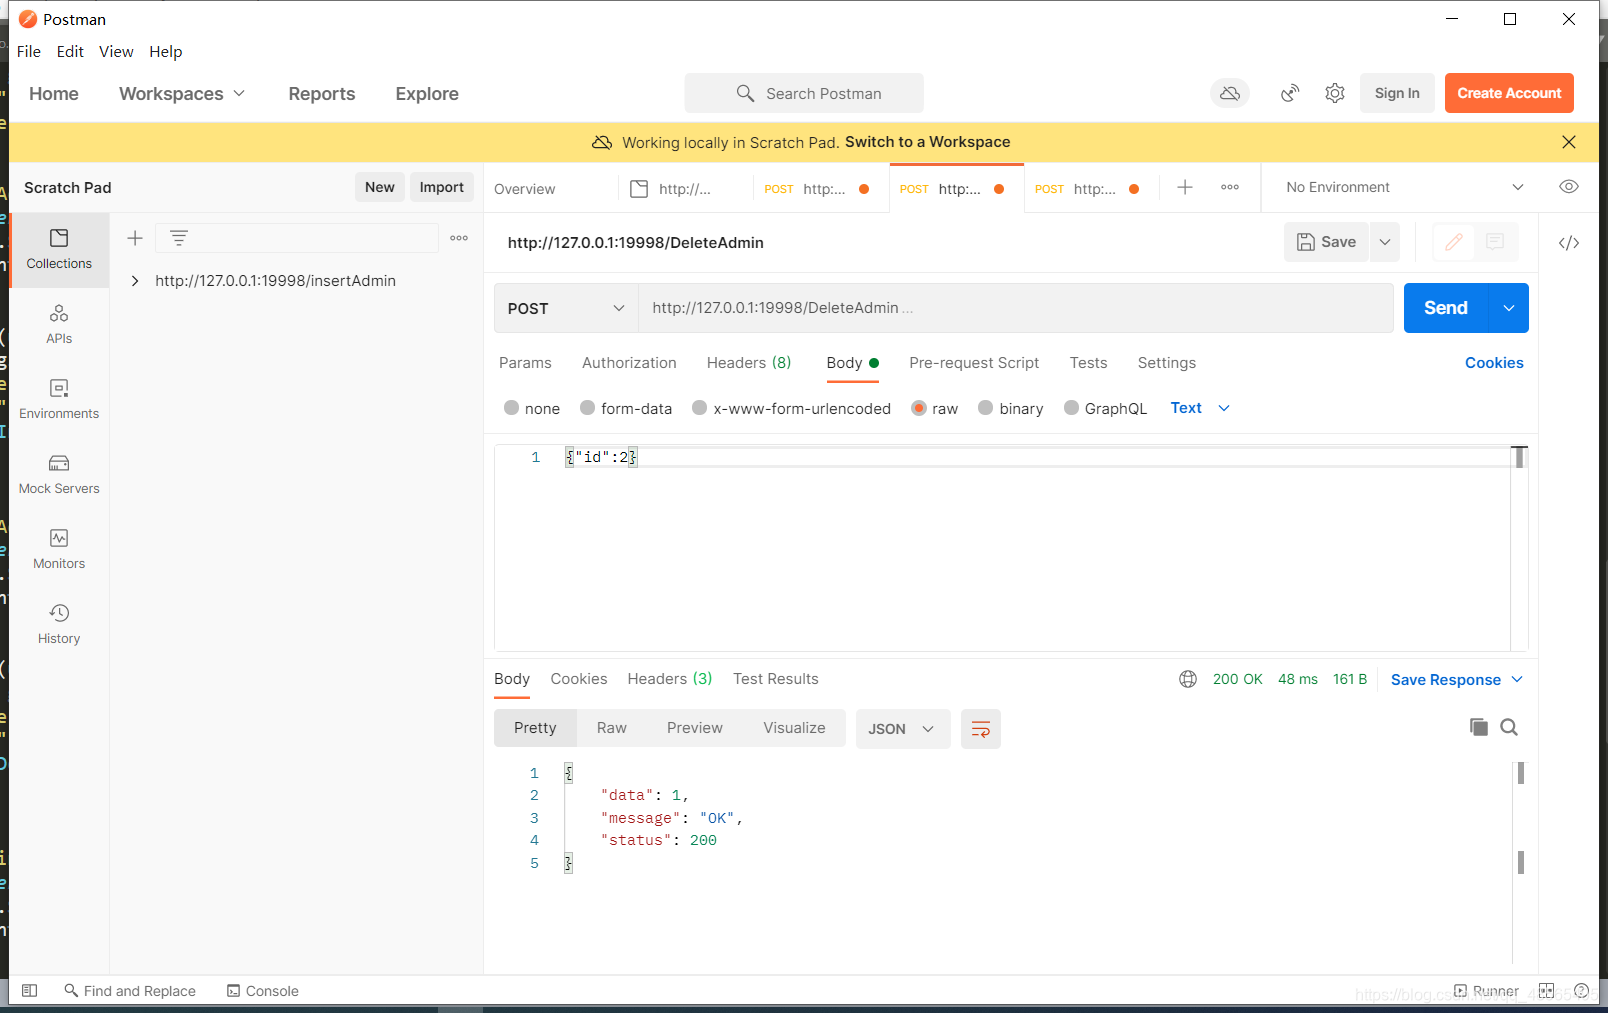Click the two-pane view icon in the status bar
The width and height of the screenshot is (1608, 1013).
pyautogui.click(x=1547, y=991)
